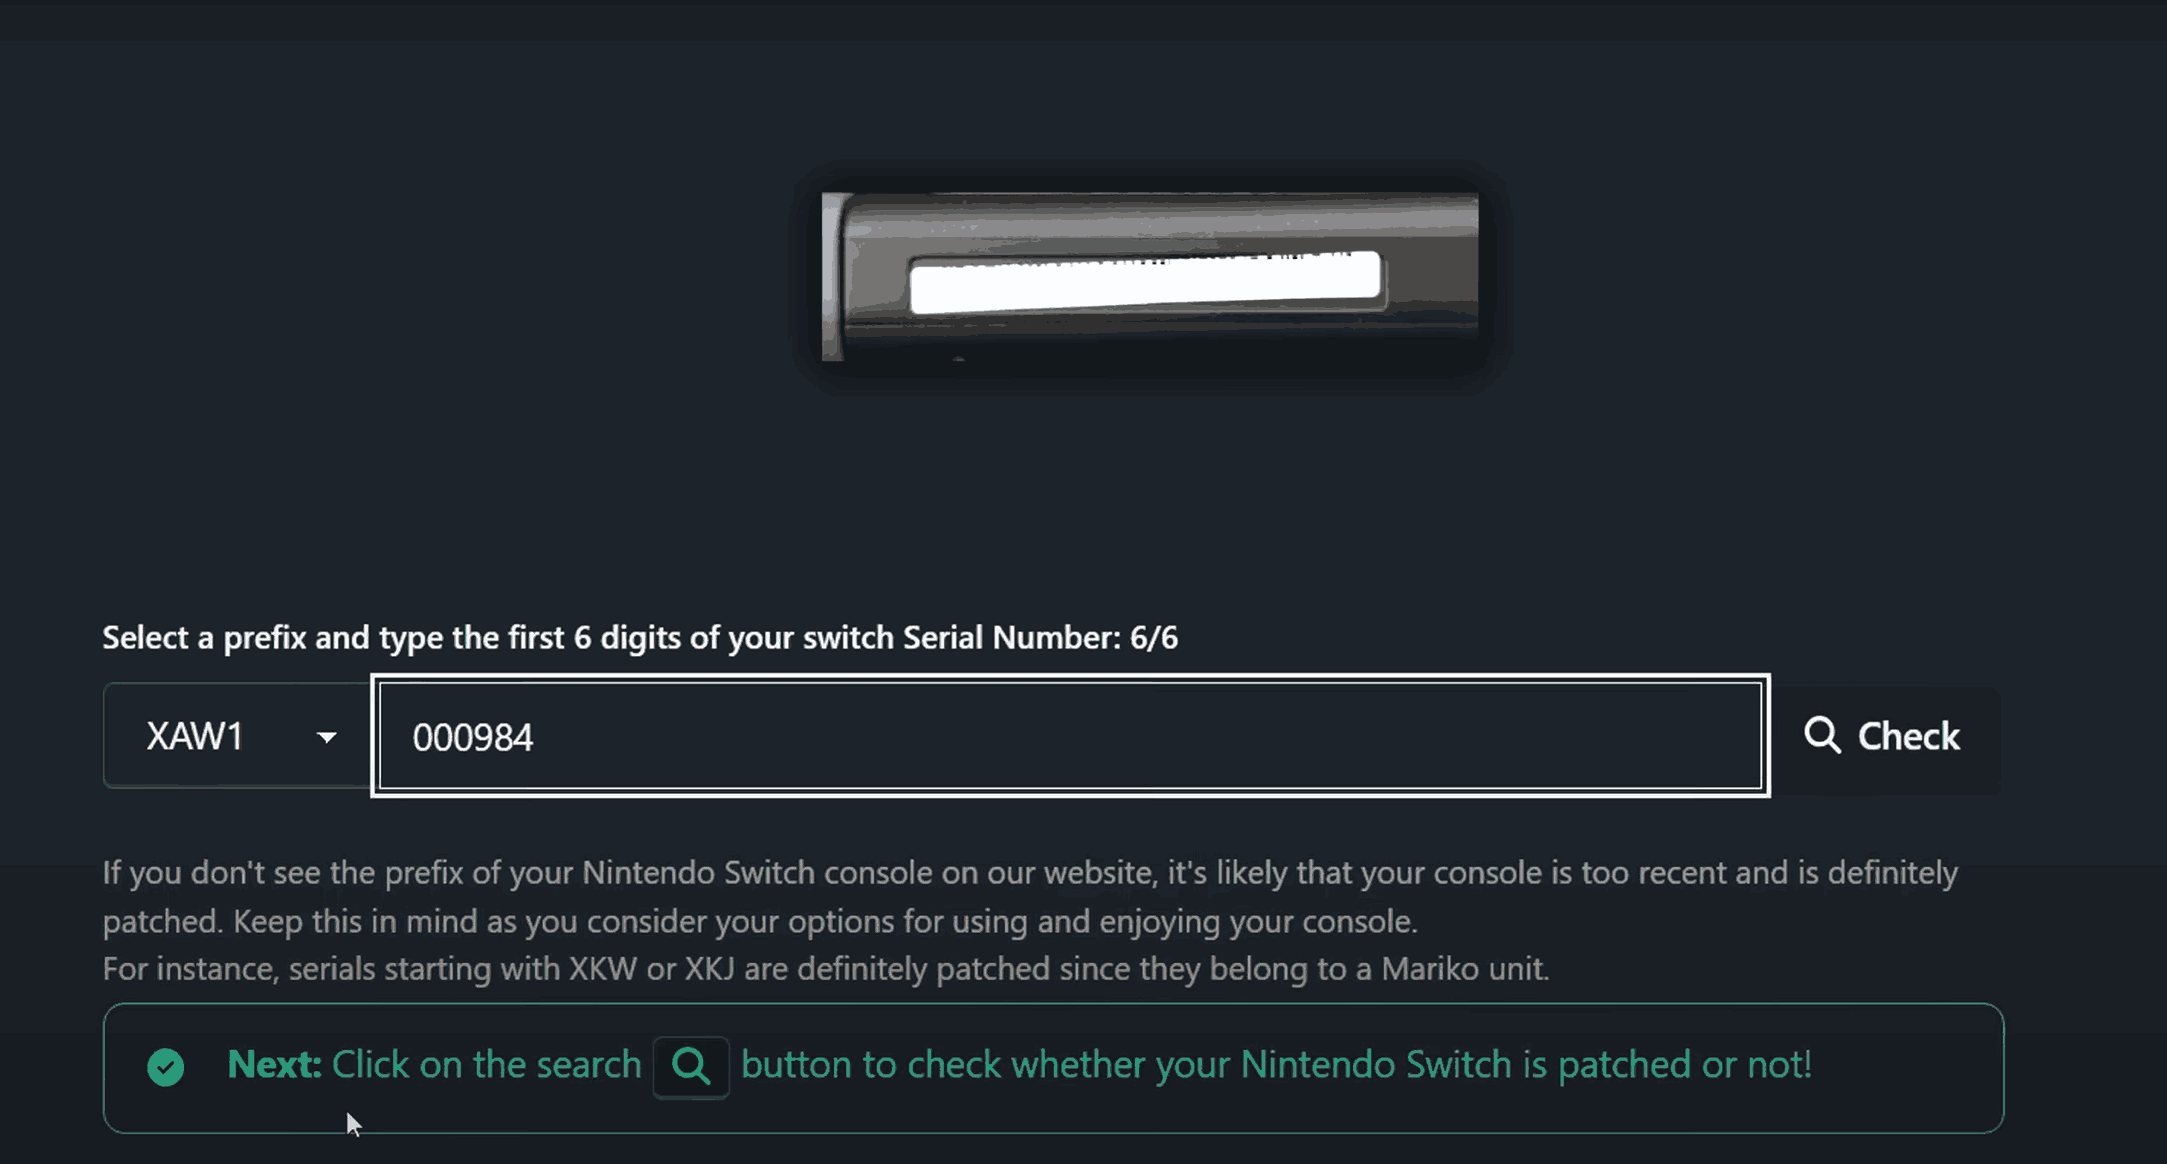
Task: Click the prefix dropdown caret arrow
Action: (x=327, y=738)
